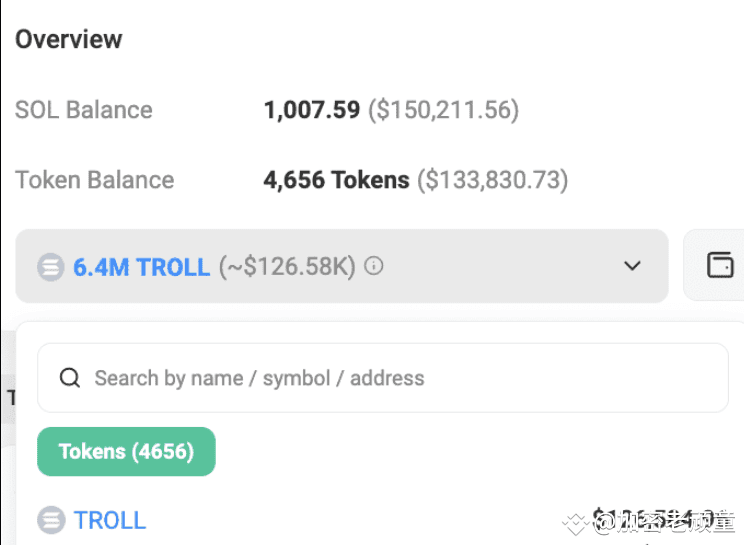Open the wallet icon button

coord(720,265)
